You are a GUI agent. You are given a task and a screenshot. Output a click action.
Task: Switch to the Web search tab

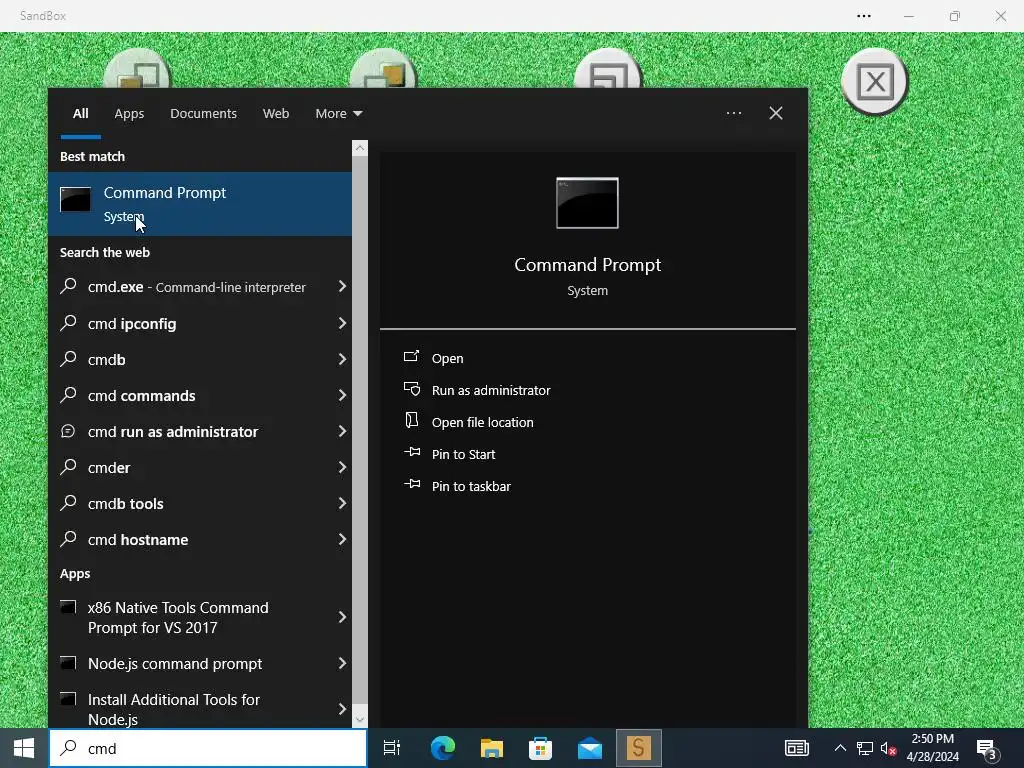[x=276, y=114]
